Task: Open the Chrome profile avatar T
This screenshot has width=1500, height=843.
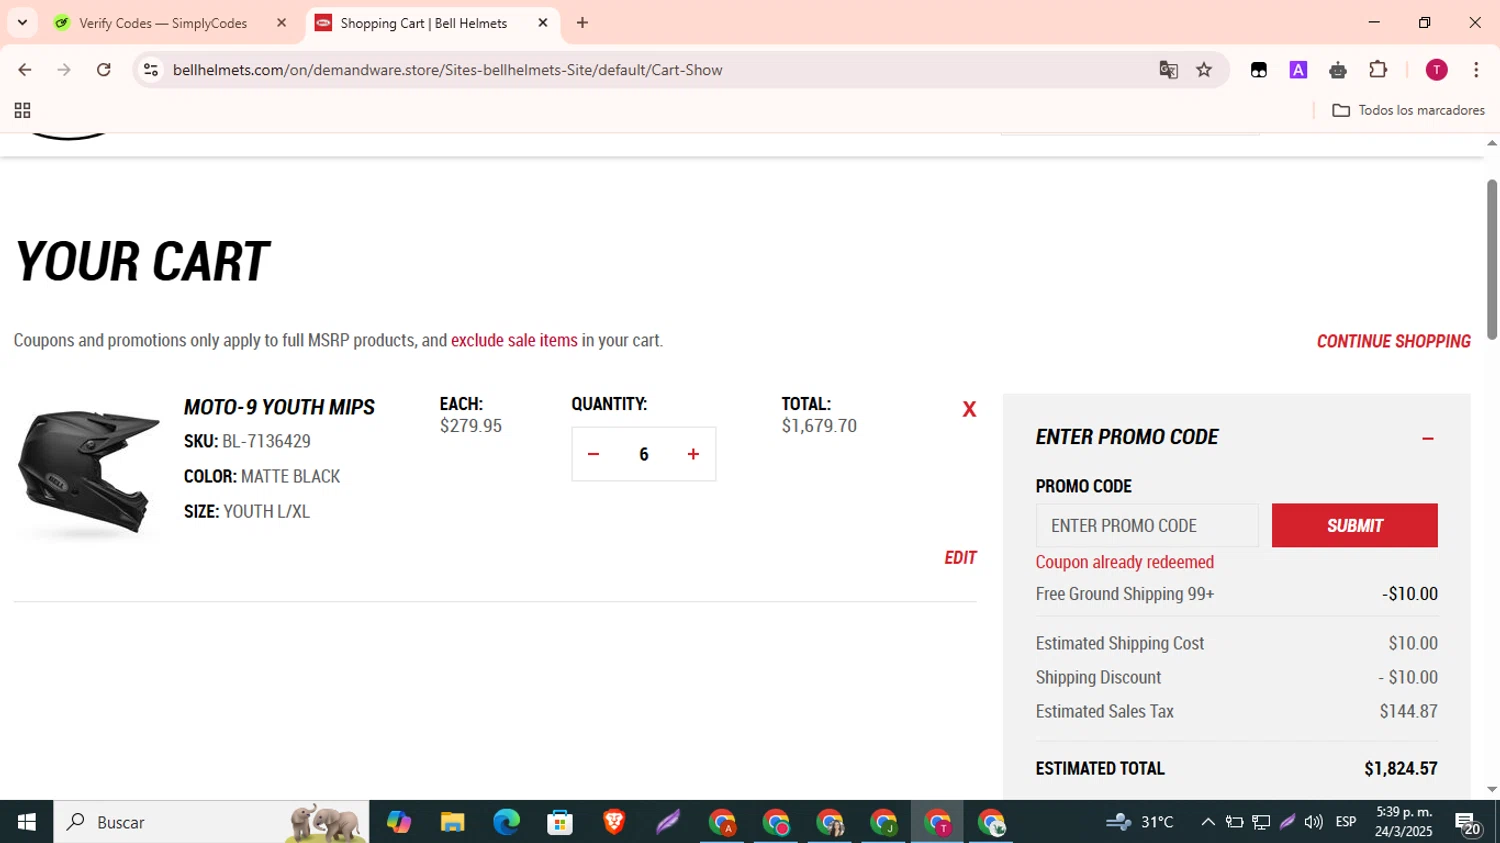Action: 1436,70
